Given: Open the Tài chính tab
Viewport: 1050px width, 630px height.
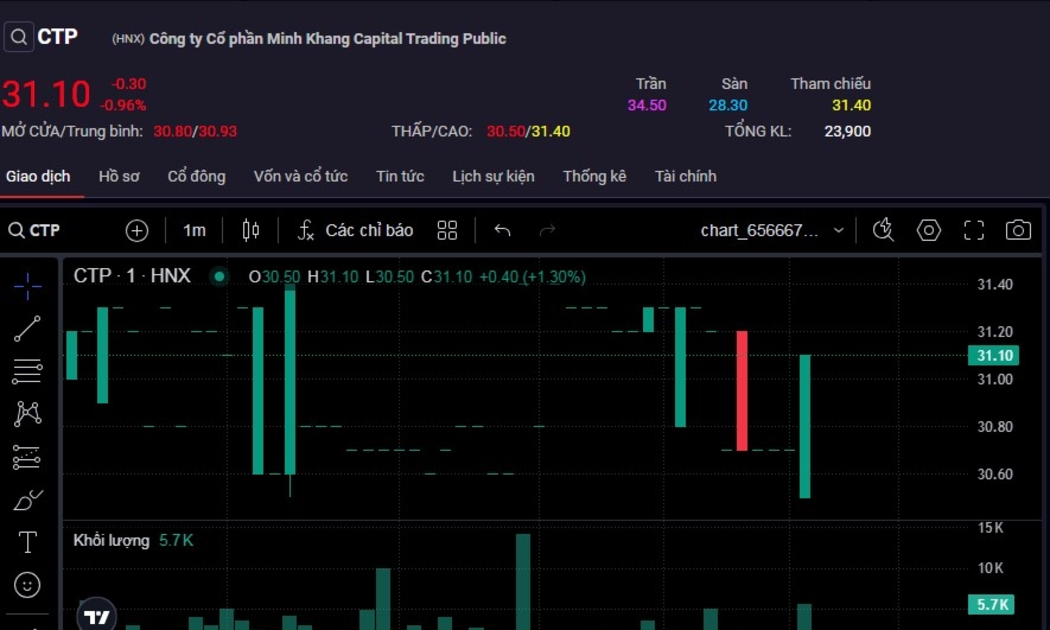Looking at the screenshot, I should [x=685, y=177].
